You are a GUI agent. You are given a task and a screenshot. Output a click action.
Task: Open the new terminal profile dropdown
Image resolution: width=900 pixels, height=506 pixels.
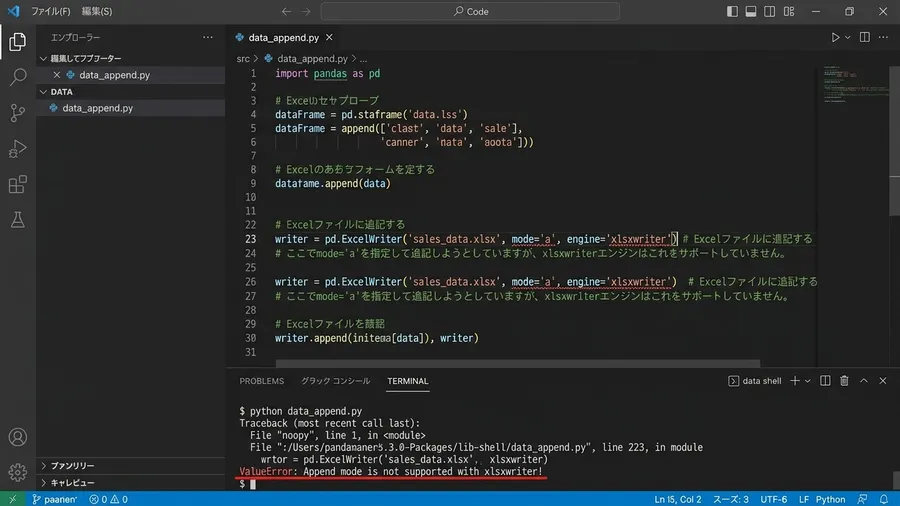808,381
